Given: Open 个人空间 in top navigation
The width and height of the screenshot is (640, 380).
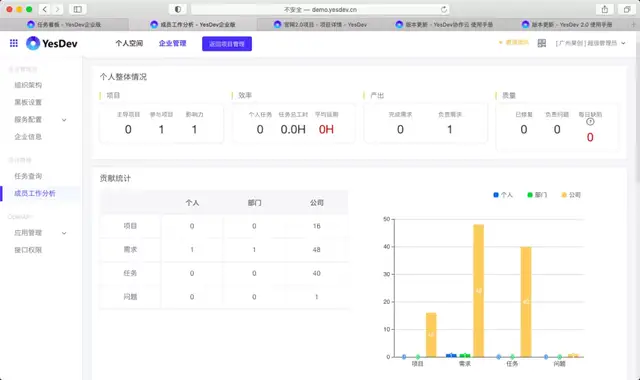Looking at the screenshot, I should point(129,43).
